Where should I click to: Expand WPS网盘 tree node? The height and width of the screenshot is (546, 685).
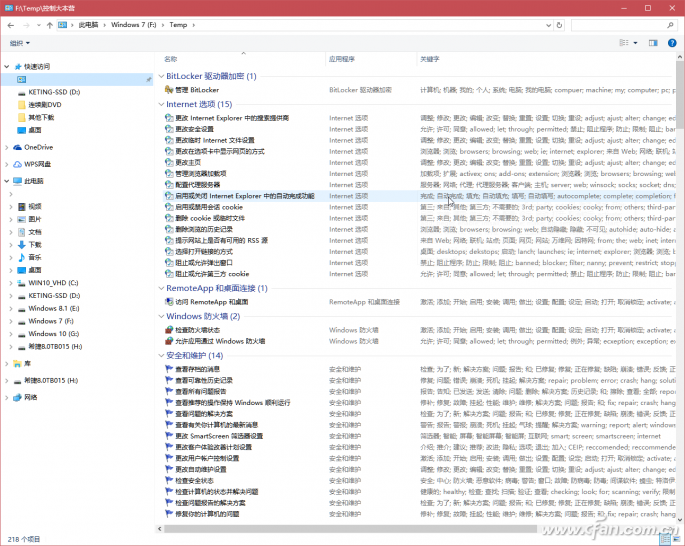(x=7, y=165)
